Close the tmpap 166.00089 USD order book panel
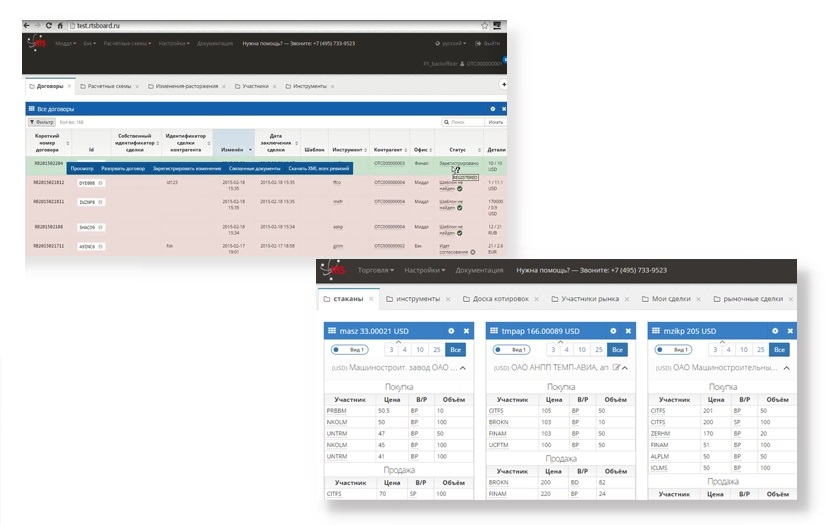Image resolution: width=825 pixels, height=525 pixels. click(x=628, y=331)
